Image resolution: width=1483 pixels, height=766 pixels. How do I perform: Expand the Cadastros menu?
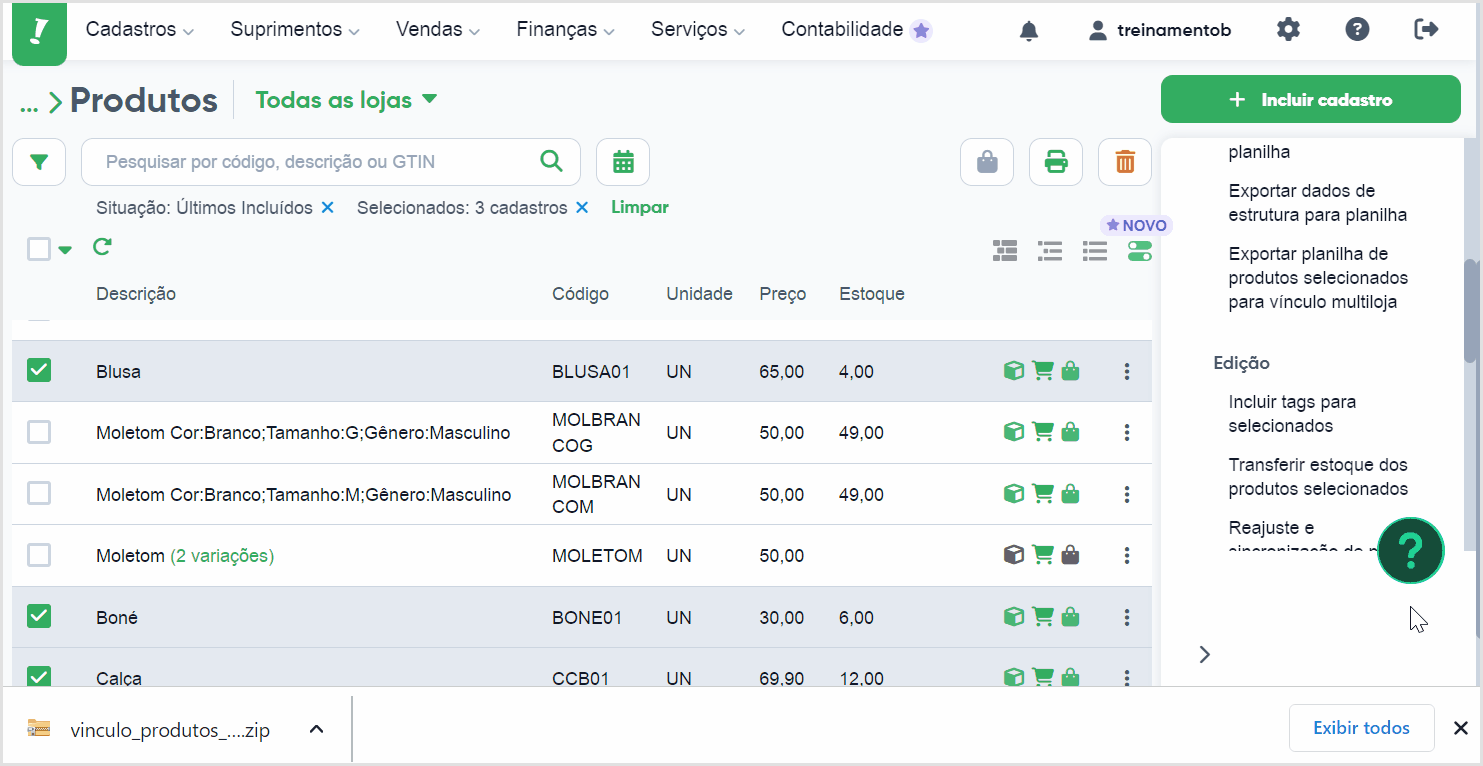point(139,30)
